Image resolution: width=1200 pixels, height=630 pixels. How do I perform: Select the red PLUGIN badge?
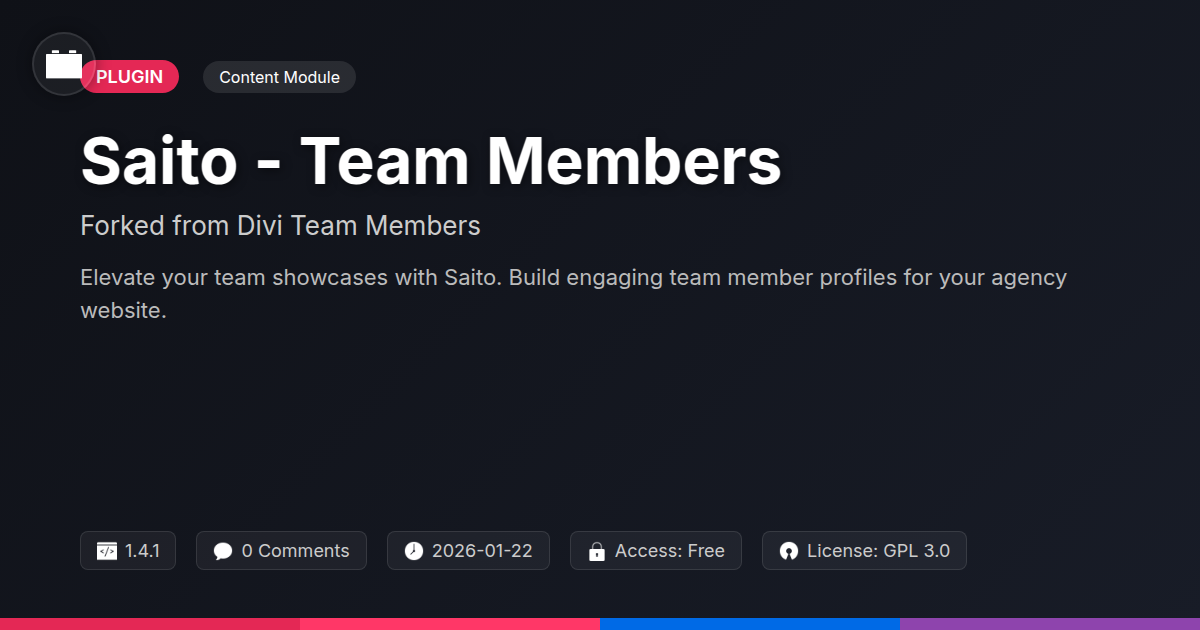click(x=129, y=77)
